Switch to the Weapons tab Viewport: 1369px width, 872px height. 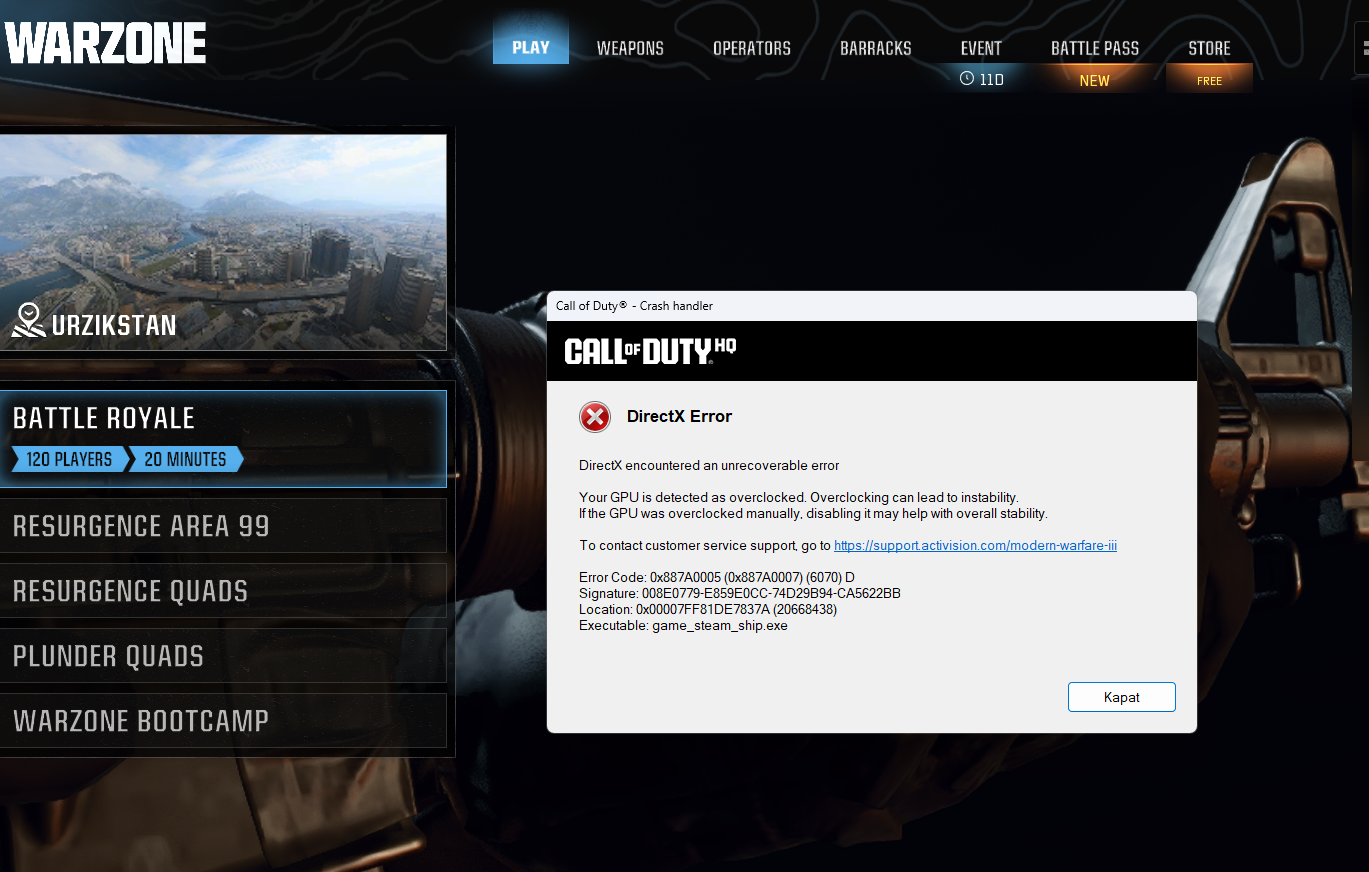tap(630, 48)
